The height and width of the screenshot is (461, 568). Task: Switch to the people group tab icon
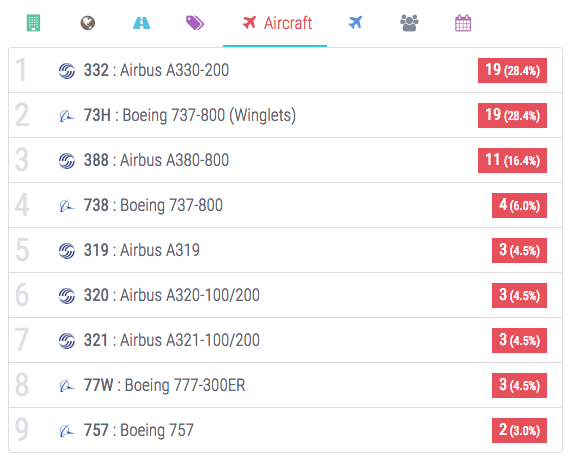point(409,23)
